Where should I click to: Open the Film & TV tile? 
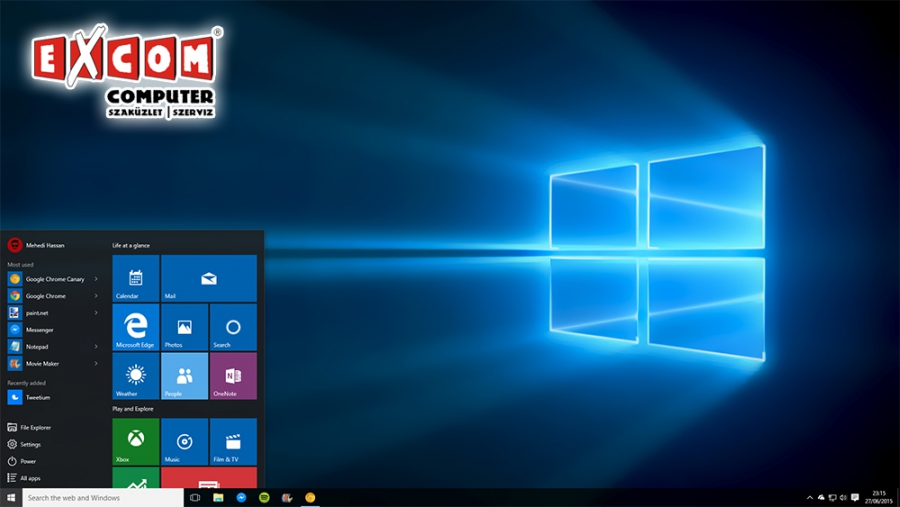click(233, 442)
